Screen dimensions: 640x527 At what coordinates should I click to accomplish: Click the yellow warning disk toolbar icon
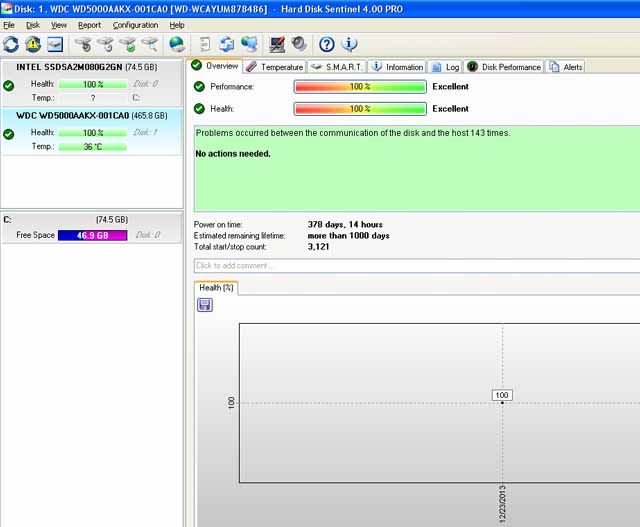pos(33,44)
